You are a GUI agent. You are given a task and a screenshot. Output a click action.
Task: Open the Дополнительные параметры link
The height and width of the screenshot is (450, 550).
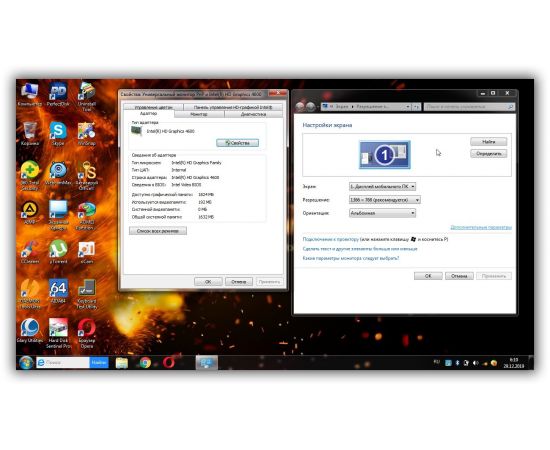click(481, 227)
